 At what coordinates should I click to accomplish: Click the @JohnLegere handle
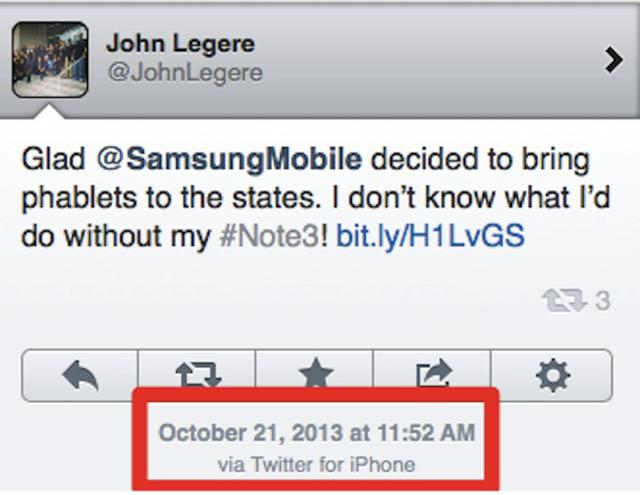(x=185, y=73)
